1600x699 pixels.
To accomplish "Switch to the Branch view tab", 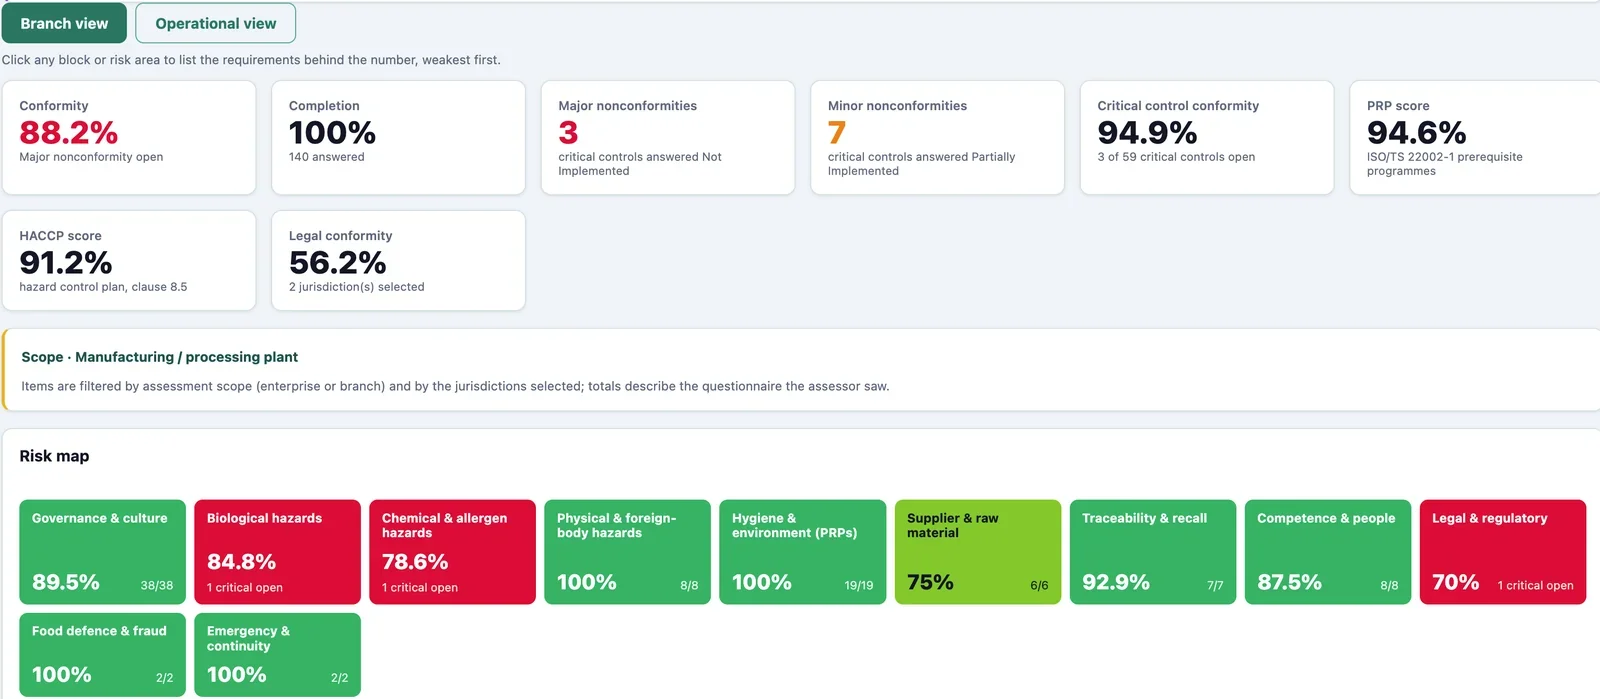I will click(x=64, y=23).
